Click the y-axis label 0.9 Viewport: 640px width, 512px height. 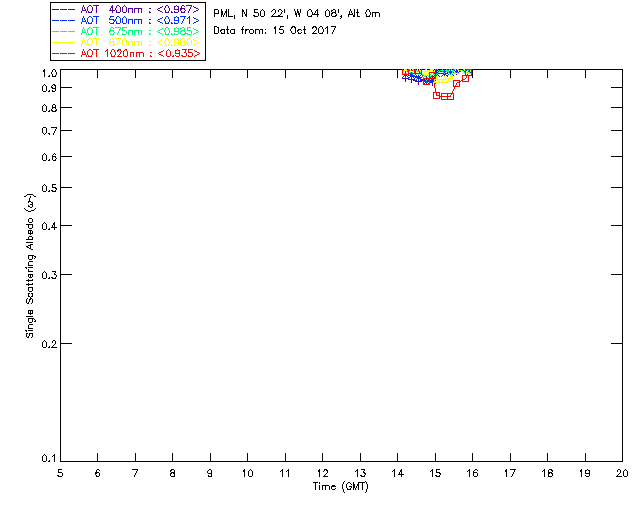49,89
